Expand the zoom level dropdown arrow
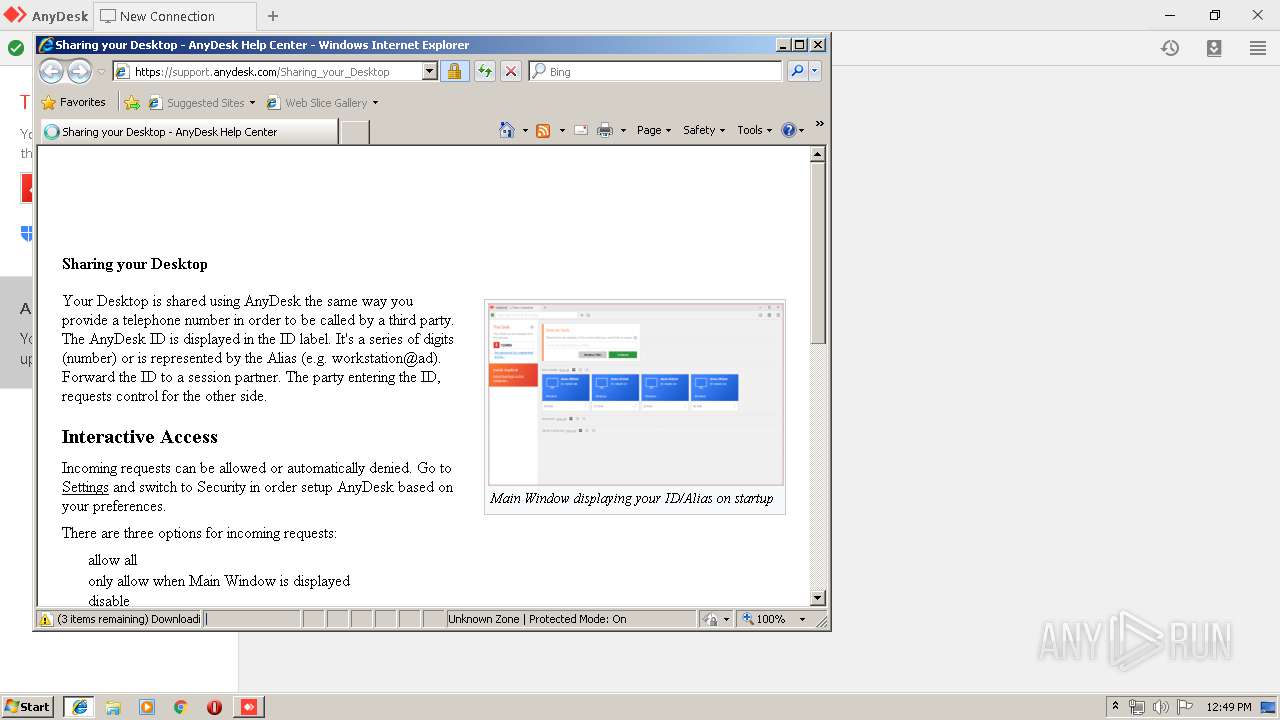Image resolution: width=1280 pixels, height=720 pixels. pos(802,619)
